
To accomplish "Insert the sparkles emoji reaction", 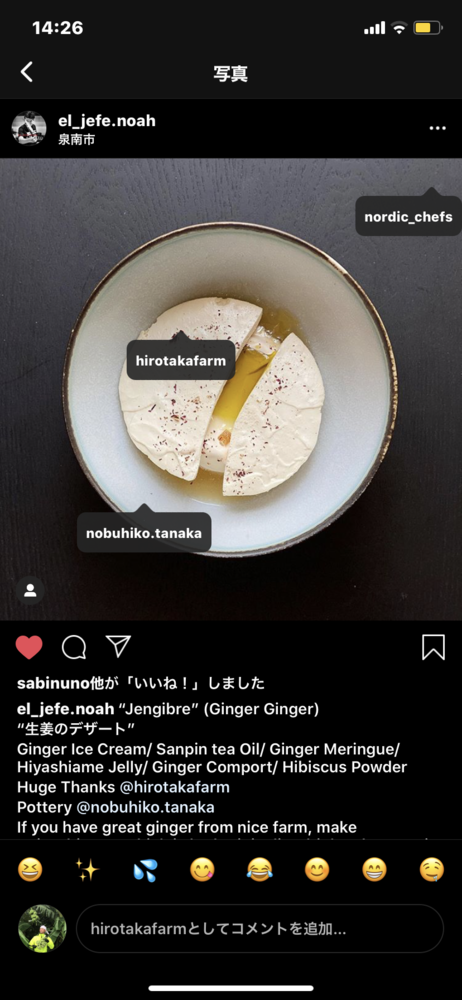I will pyautogui.click(x=87, y=869).
